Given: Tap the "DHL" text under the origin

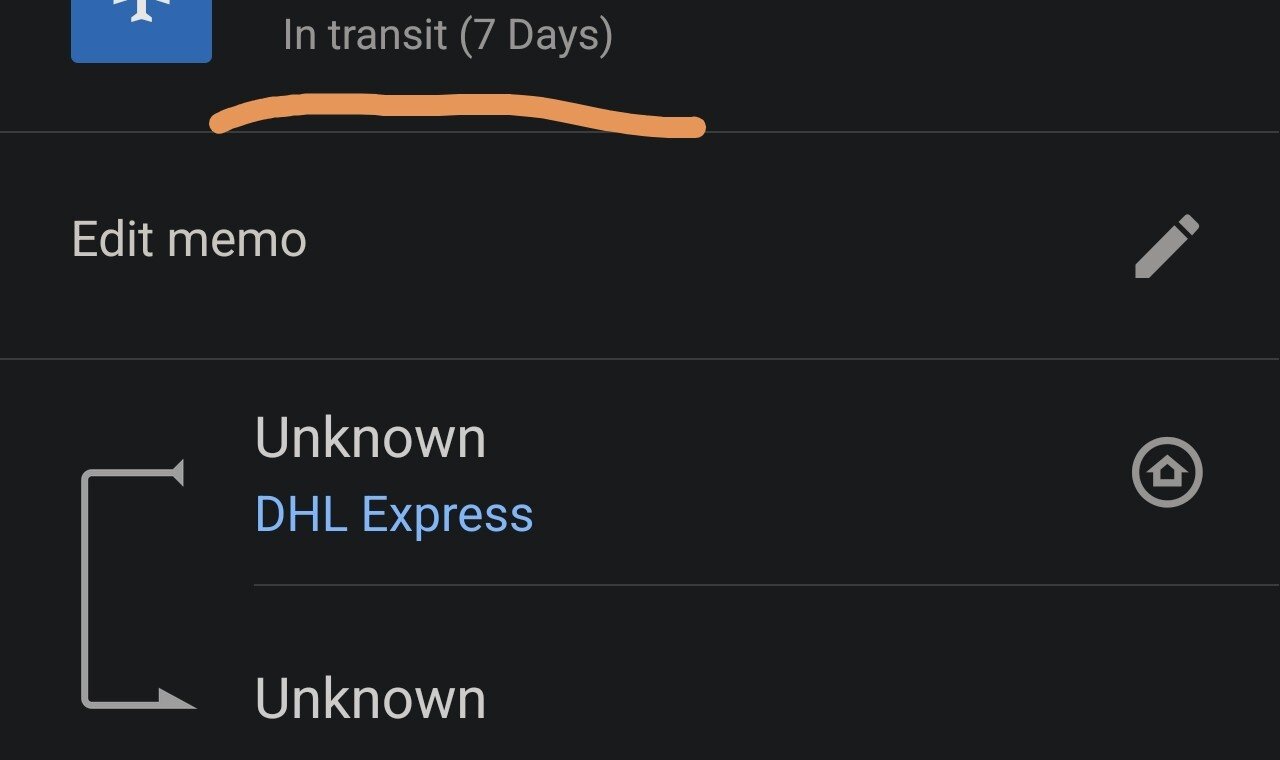Looking at the screenshot, I should click(301, 515).
